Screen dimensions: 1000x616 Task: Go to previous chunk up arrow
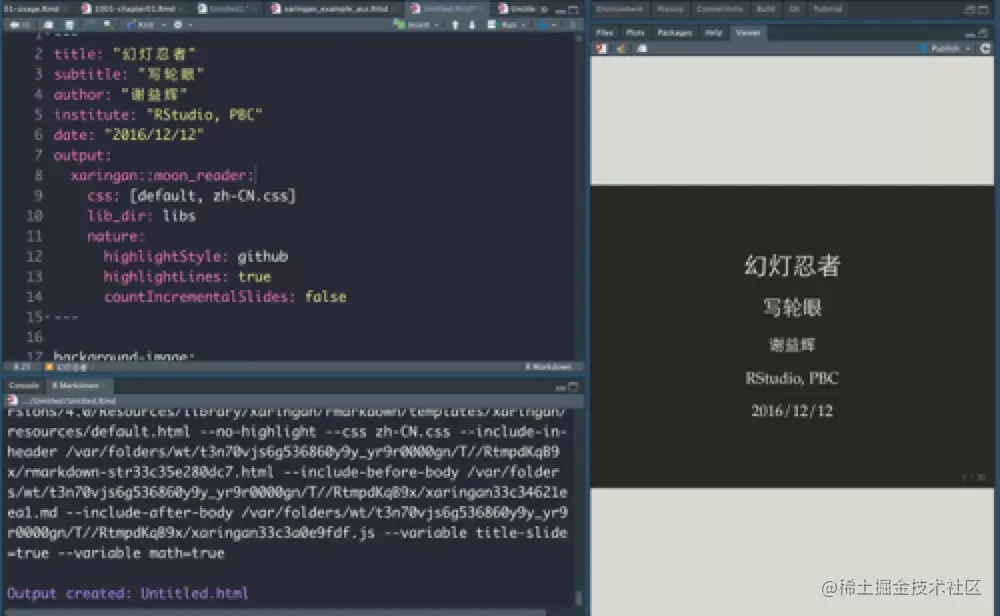(x=455, y=25)
